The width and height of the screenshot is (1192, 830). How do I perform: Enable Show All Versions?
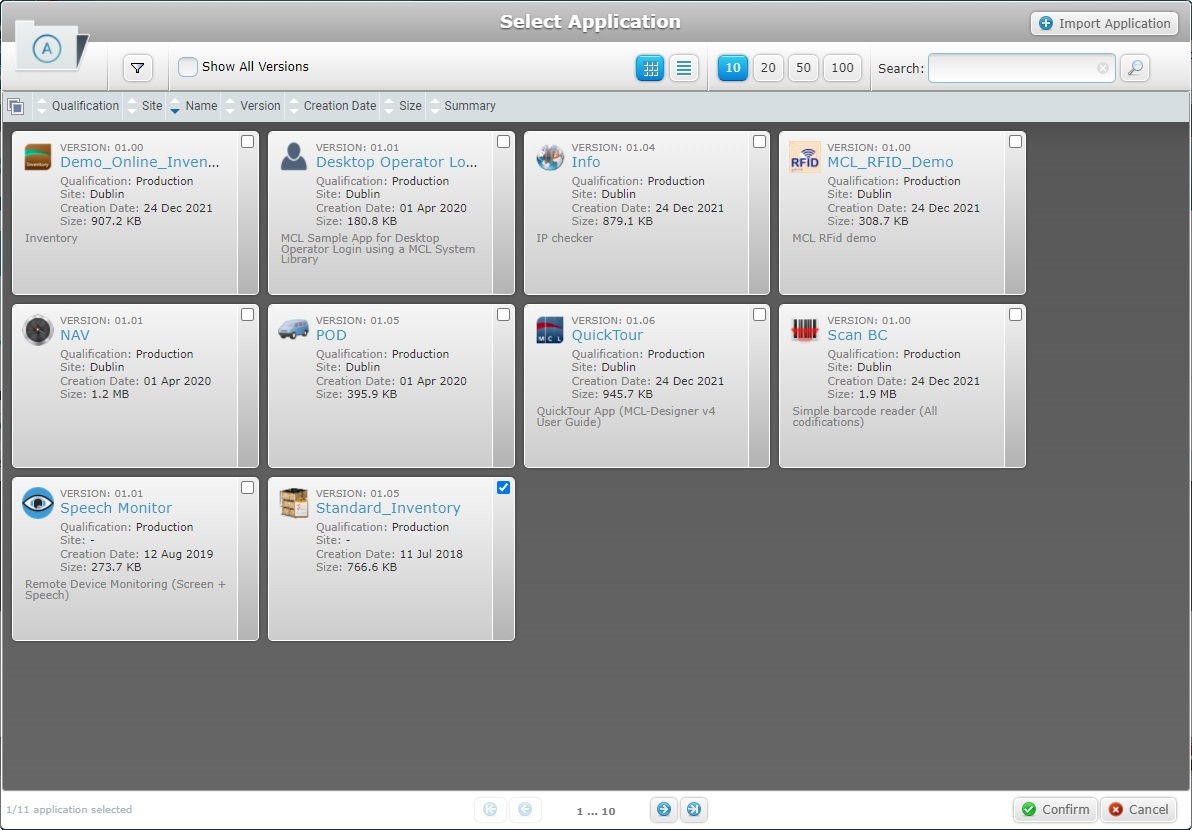[x=187, y=67]
